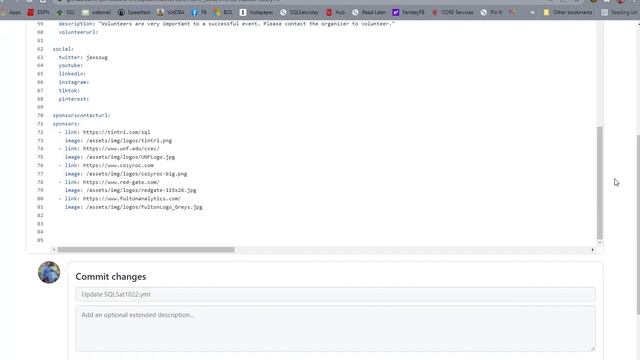Image resolution: width=640 pixels, height=360 pixels.
Task: Expand the bookmarks overflow chevron
Action: 532,12
